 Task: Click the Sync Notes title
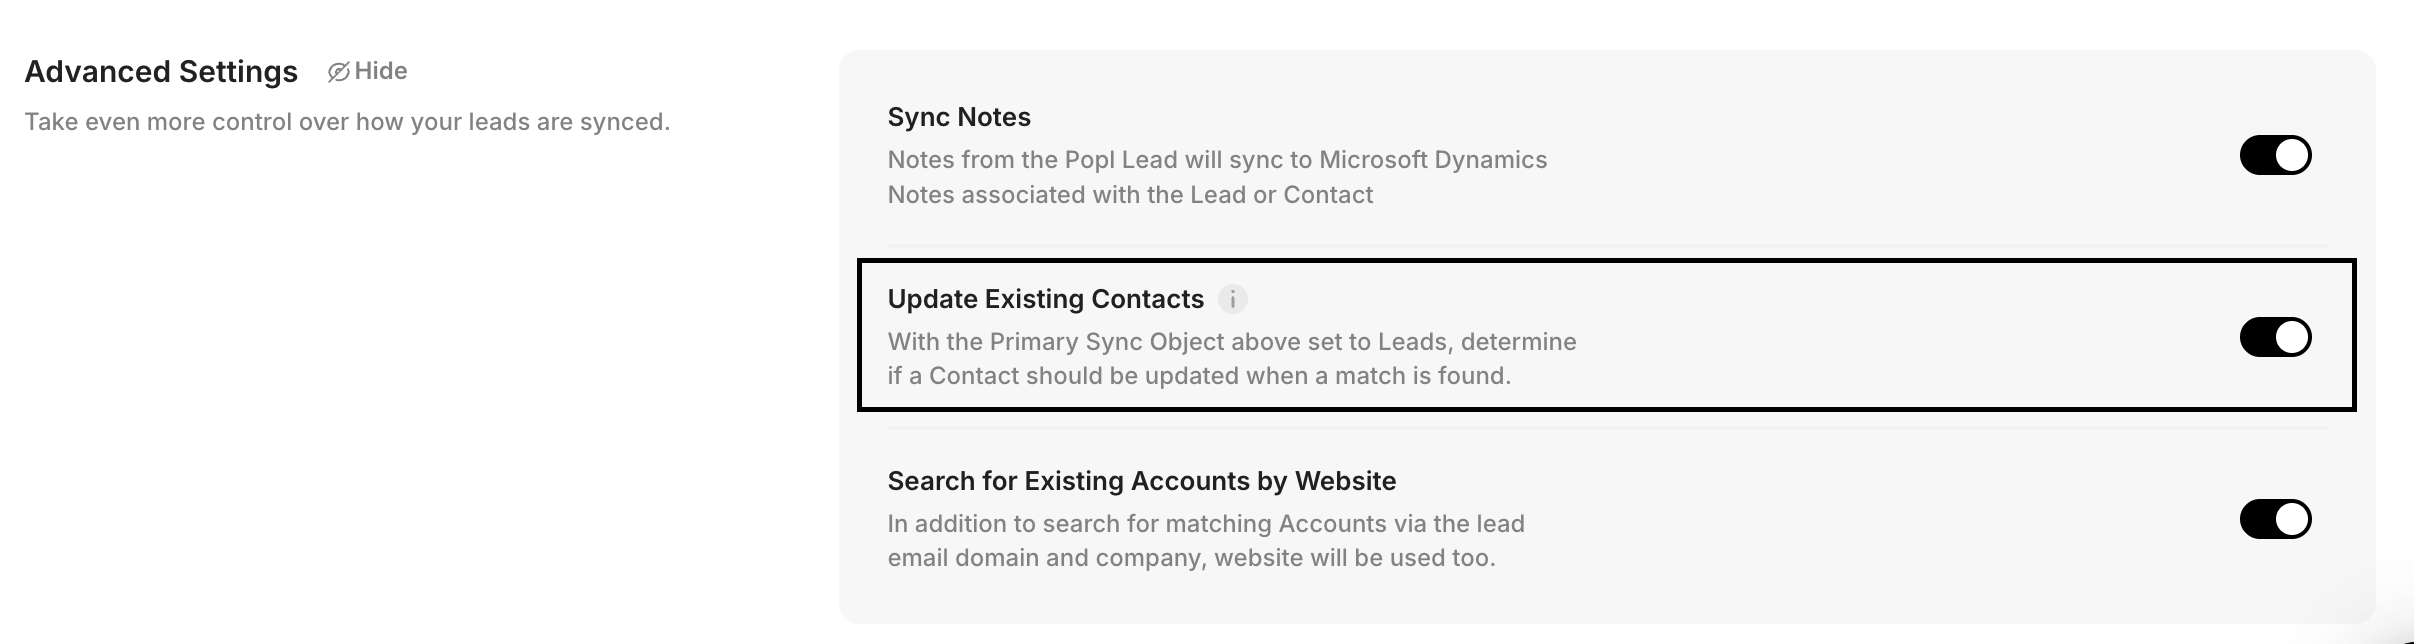[958, 117]
